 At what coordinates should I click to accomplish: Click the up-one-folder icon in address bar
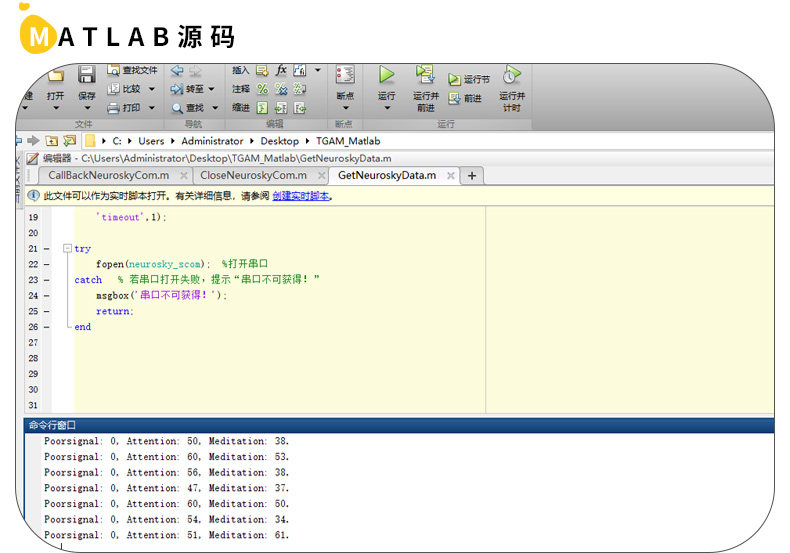click(51, 141)
